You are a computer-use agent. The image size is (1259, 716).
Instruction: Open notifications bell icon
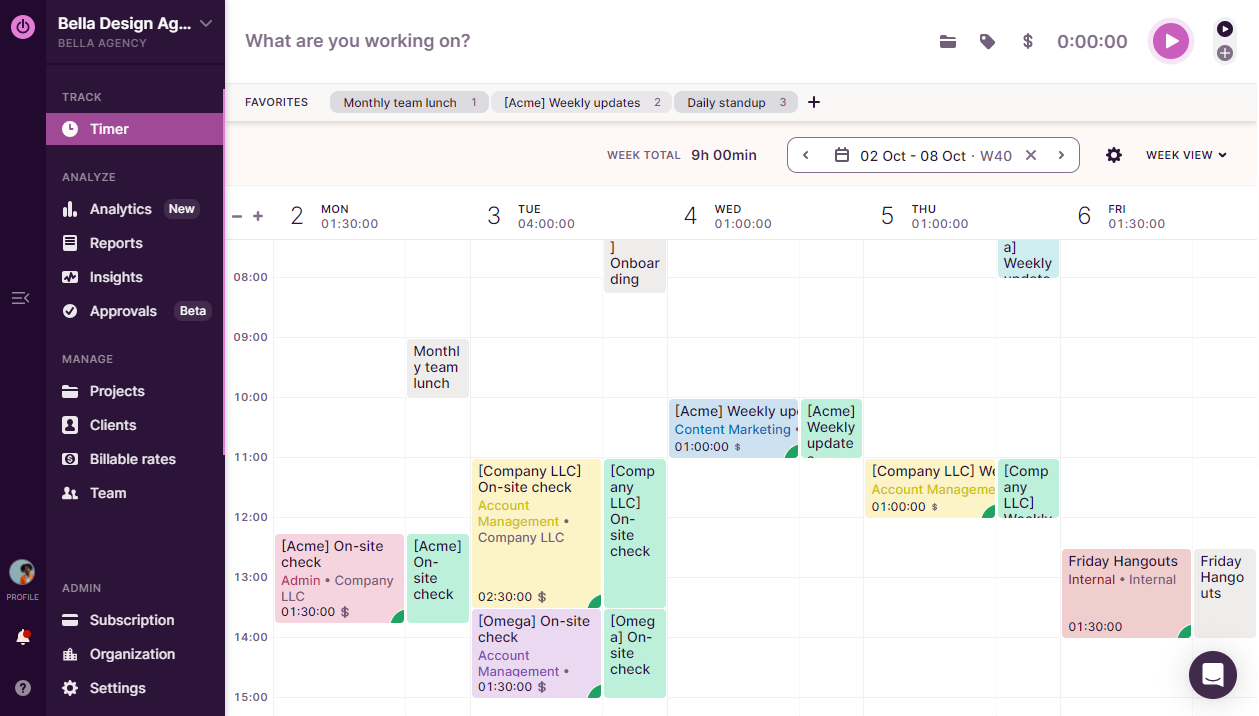pos(23,638)
